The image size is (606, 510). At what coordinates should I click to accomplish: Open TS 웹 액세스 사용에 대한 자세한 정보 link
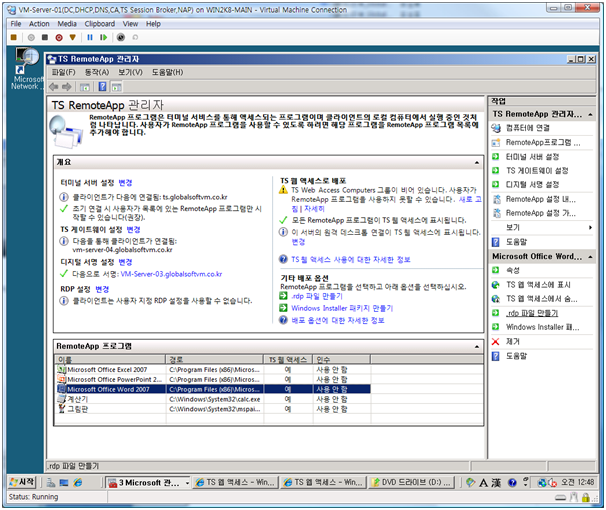[x=351, y=260]
